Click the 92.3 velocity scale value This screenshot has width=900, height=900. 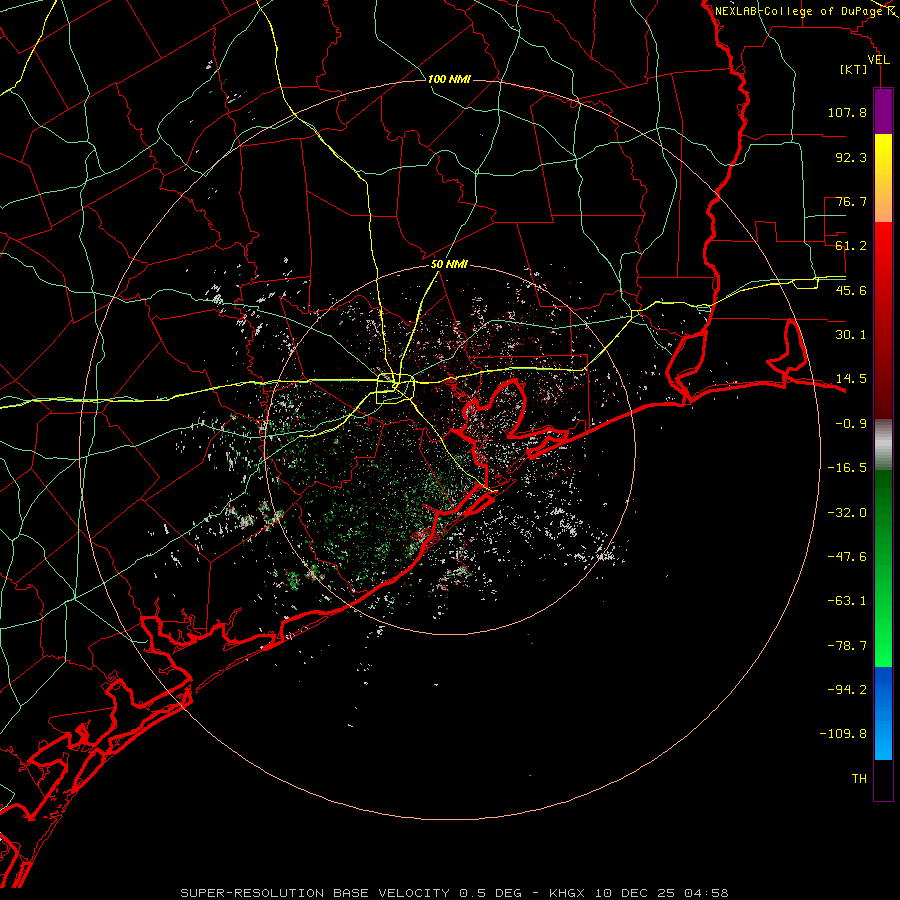click(851, 157)
